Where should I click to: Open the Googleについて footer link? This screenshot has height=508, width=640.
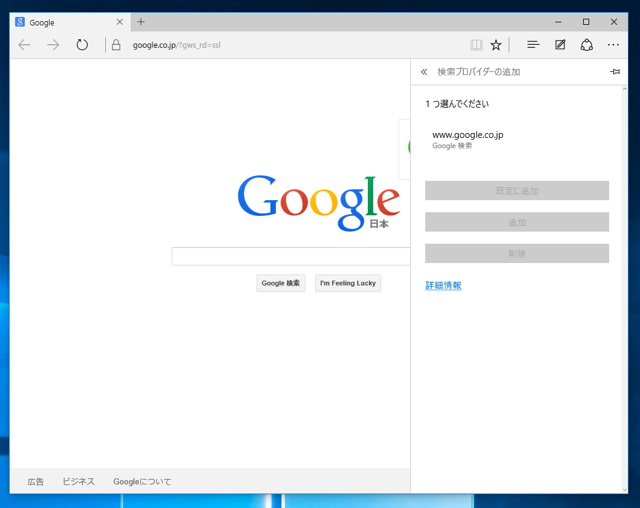pyautogui.click(x=142, y=481)
